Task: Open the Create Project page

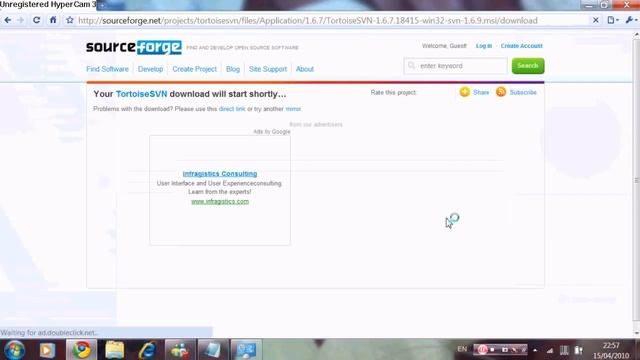Action: point(194,69)
